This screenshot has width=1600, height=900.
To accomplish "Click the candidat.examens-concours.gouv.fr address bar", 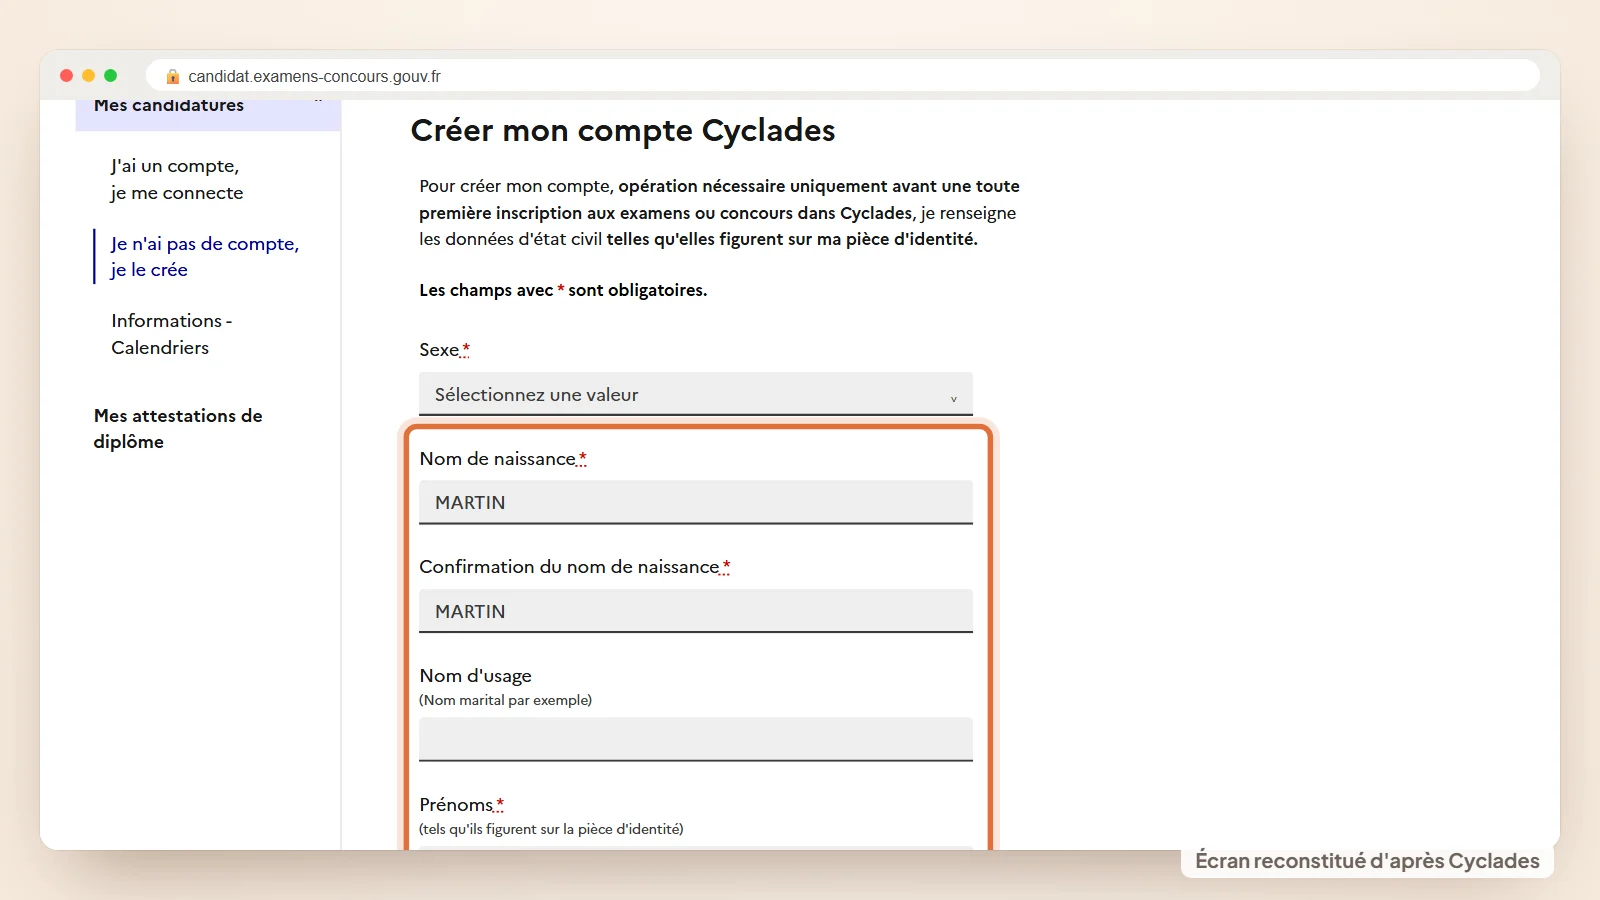I will point(842,76).
